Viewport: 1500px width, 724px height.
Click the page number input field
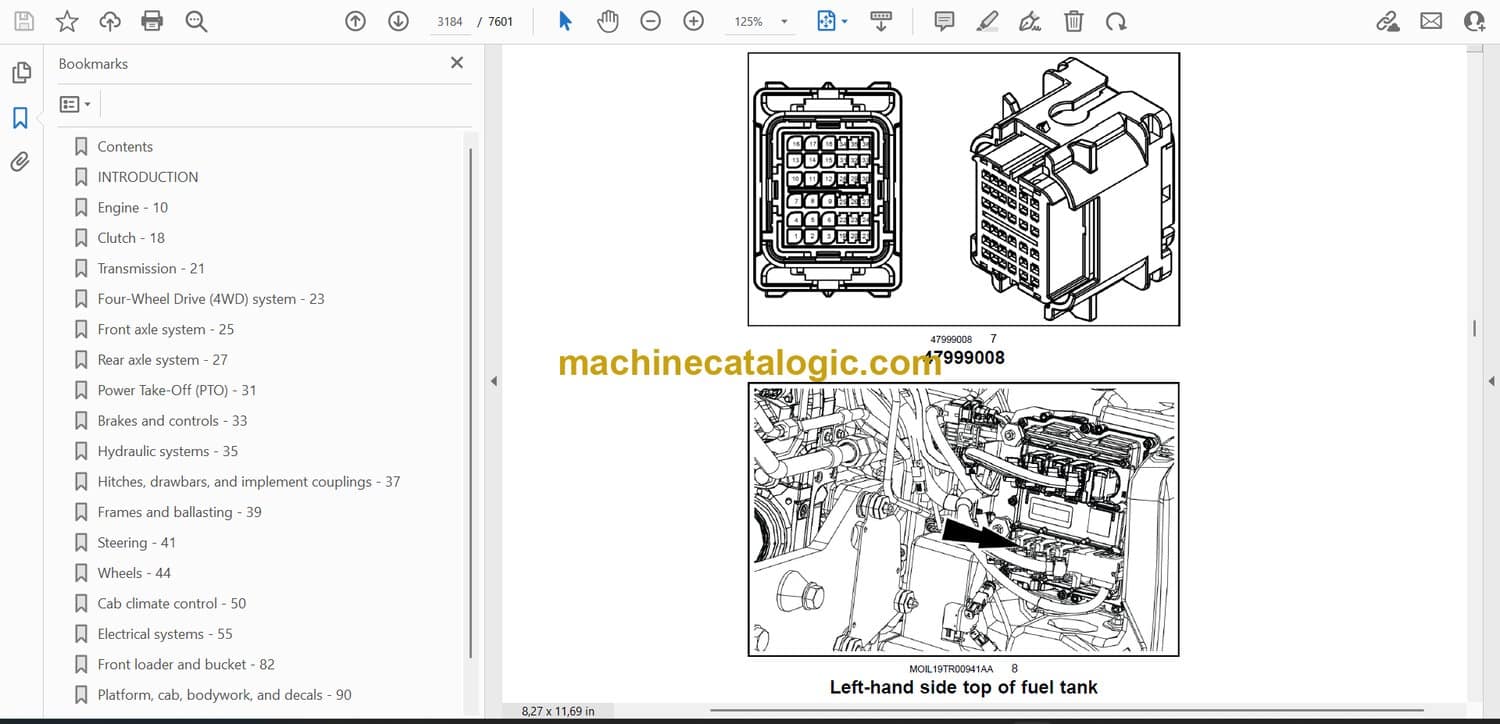pos(450,21)
